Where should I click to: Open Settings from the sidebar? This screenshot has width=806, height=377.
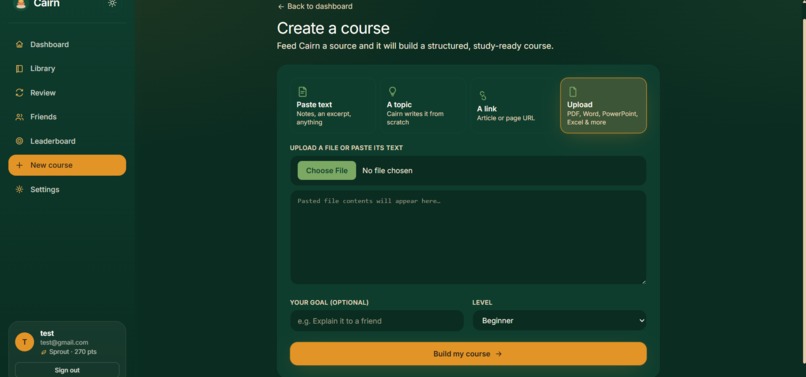tap(67, 189)
